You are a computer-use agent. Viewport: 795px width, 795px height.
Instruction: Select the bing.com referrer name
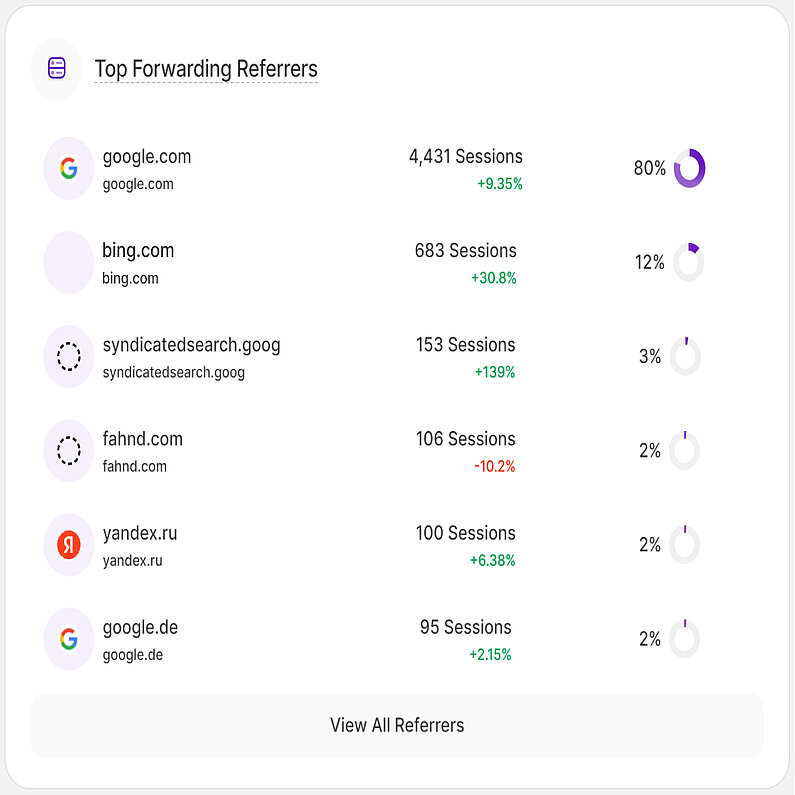click(138, 251)
